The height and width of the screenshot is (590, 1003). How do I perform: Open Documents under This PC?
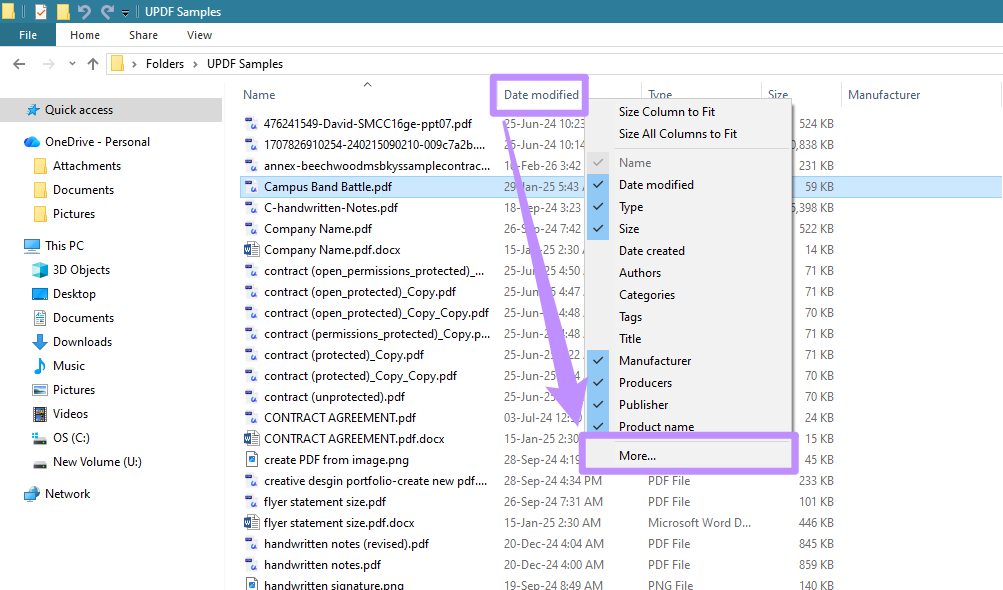point(83,318)
